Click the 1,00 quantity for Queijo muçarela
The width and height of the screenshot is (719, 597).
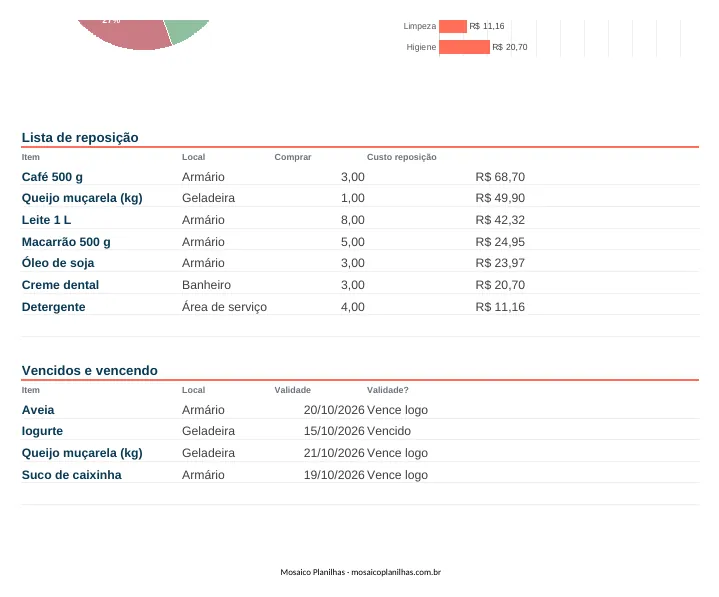[x=353, y=198]
